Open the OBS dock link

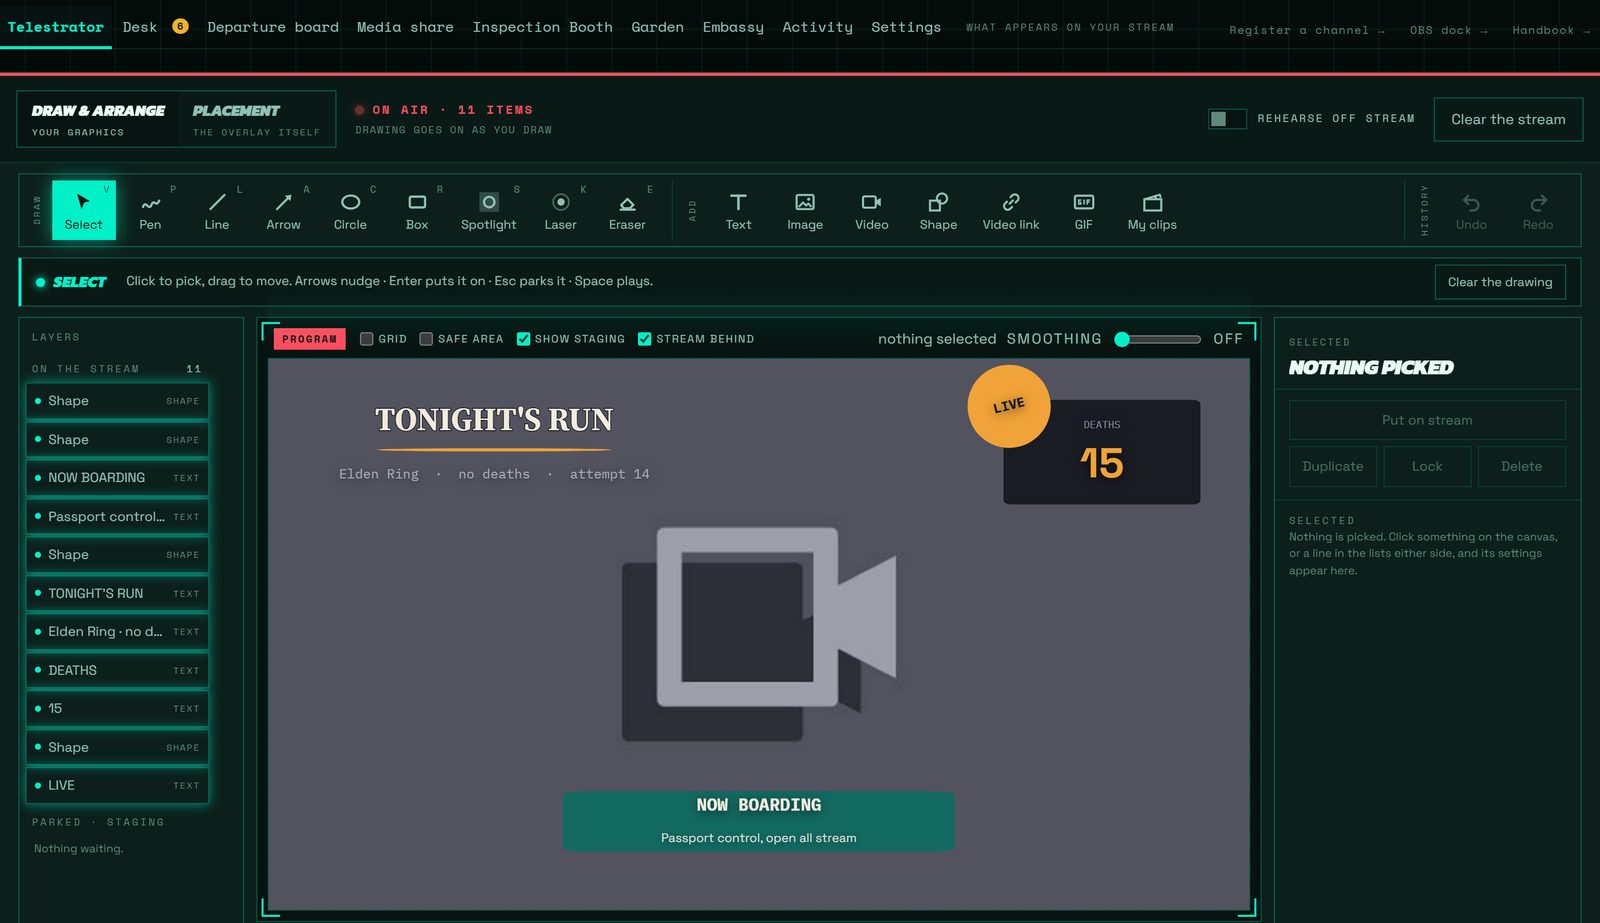(x=1448, y=30)
